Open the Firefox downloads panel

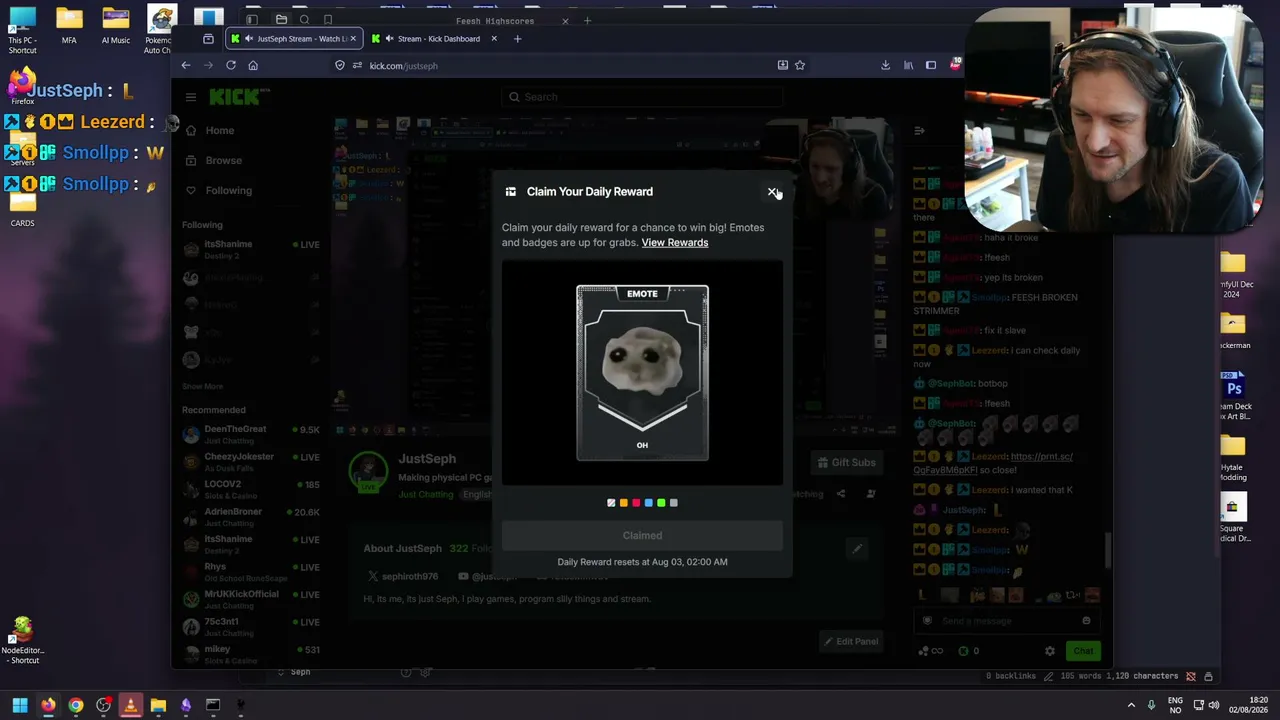click(885, 65)
